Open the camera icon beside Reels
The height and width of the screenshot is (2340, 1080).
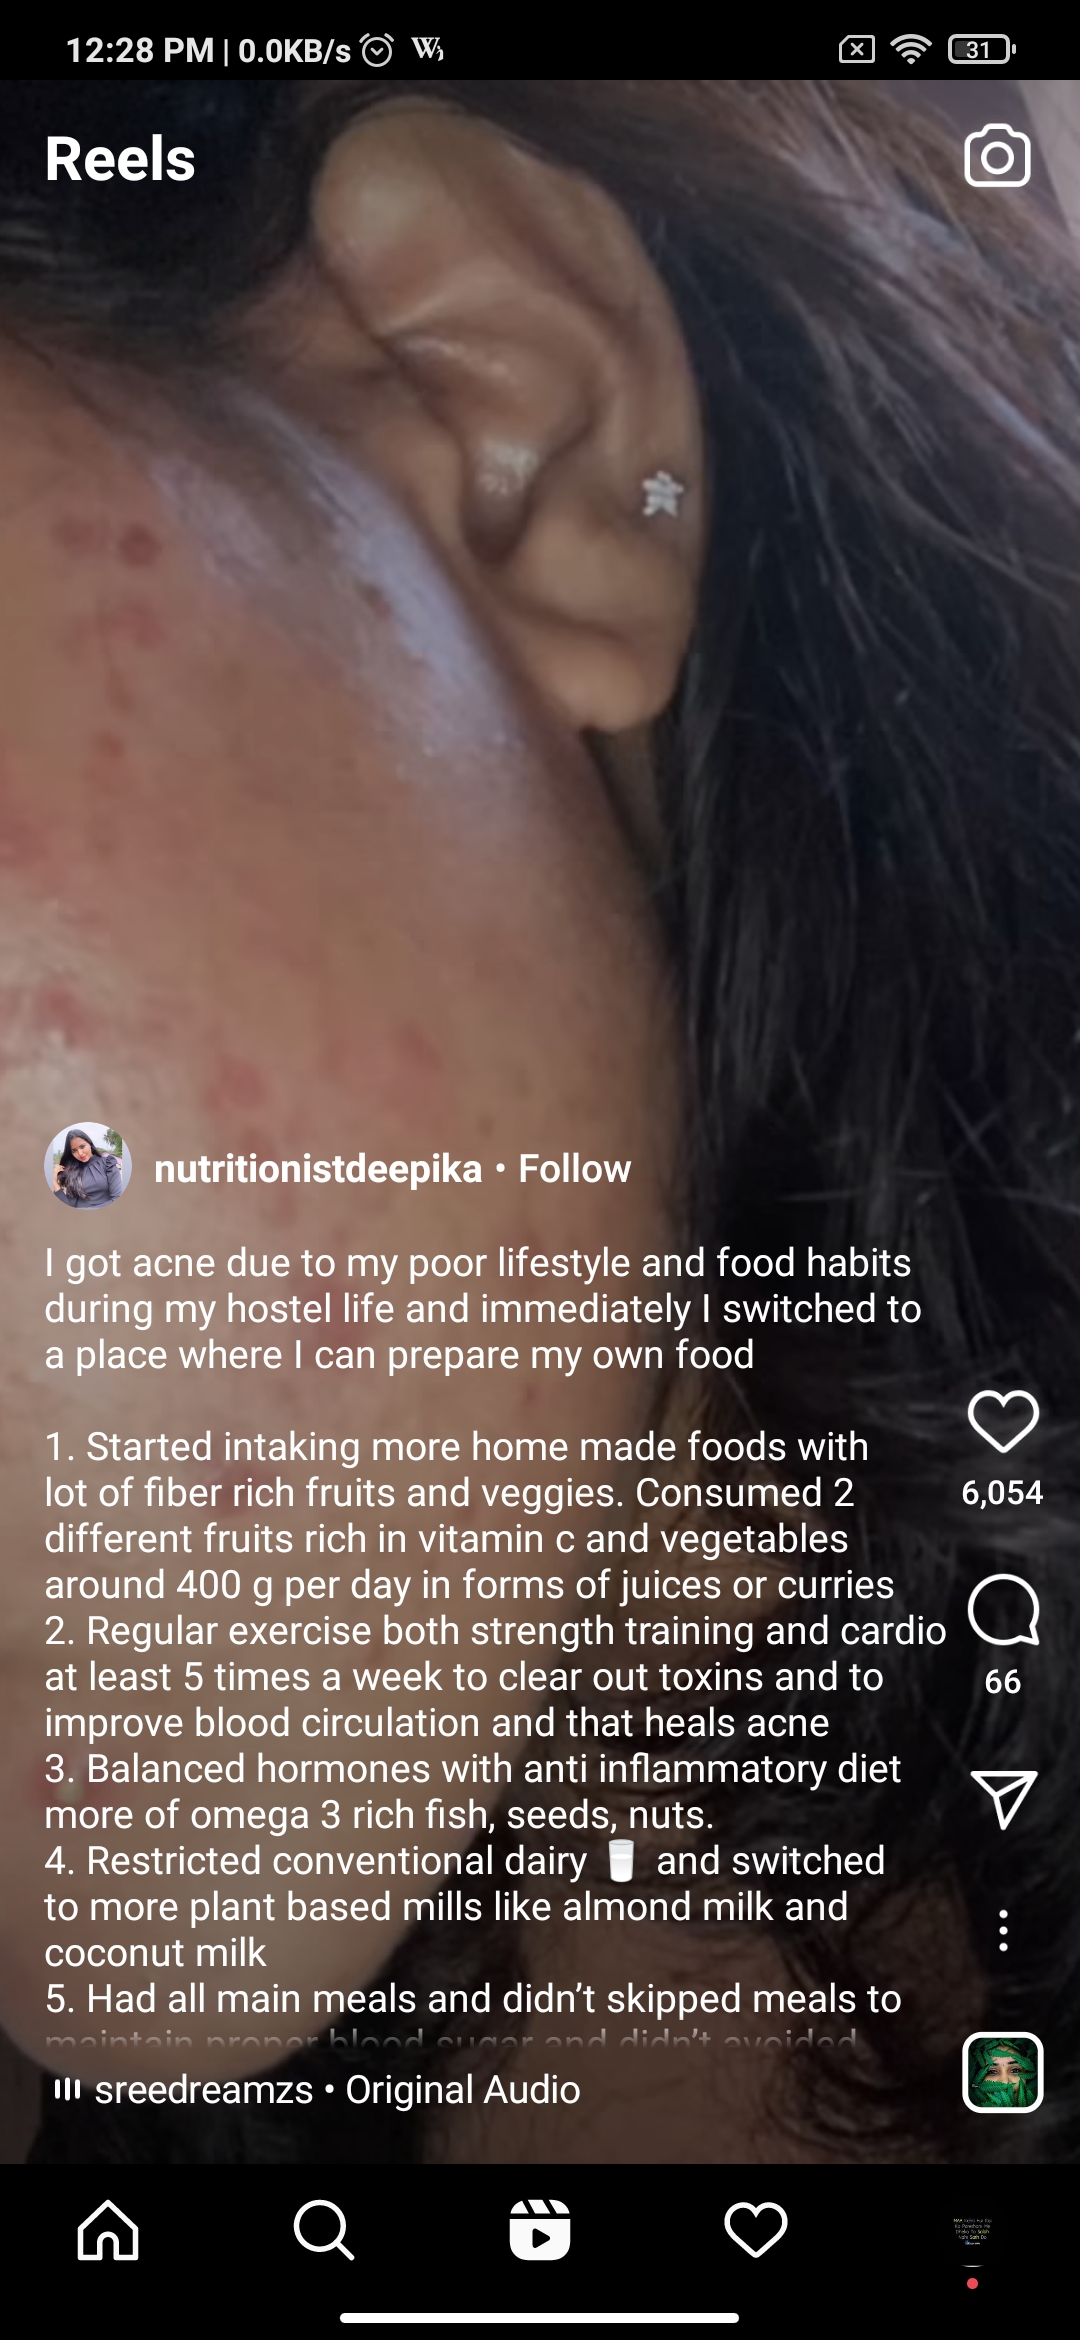coord(997,156)
